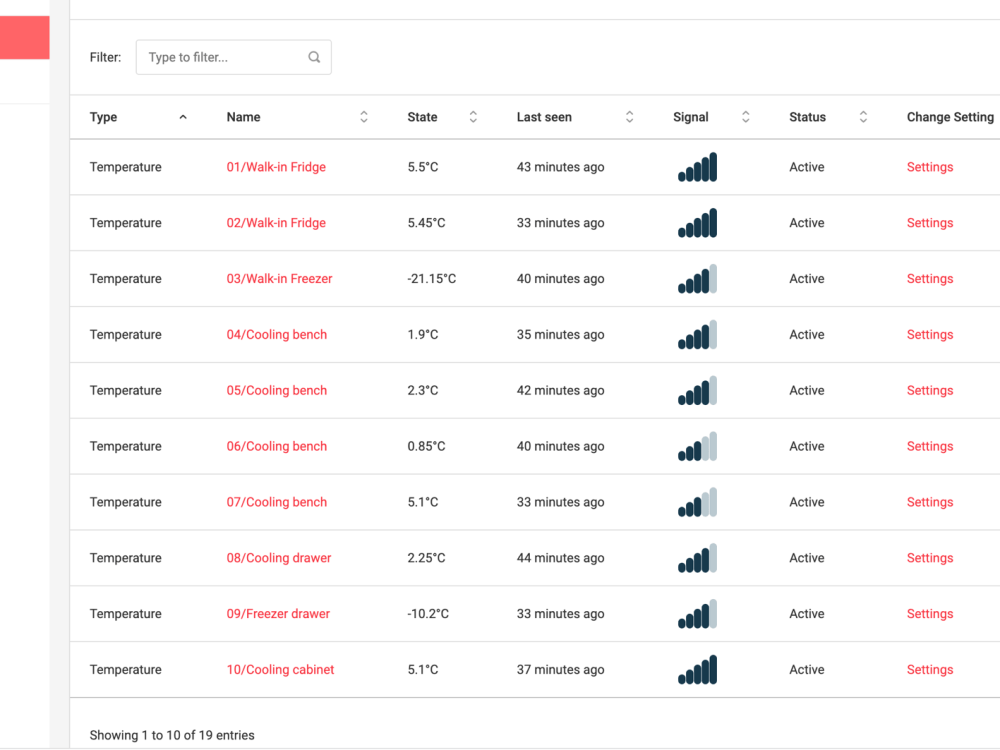Click Temperature type in 03/Walk-in Freezer row
Screen dimensions: 1000x750
tap(126, 279)
